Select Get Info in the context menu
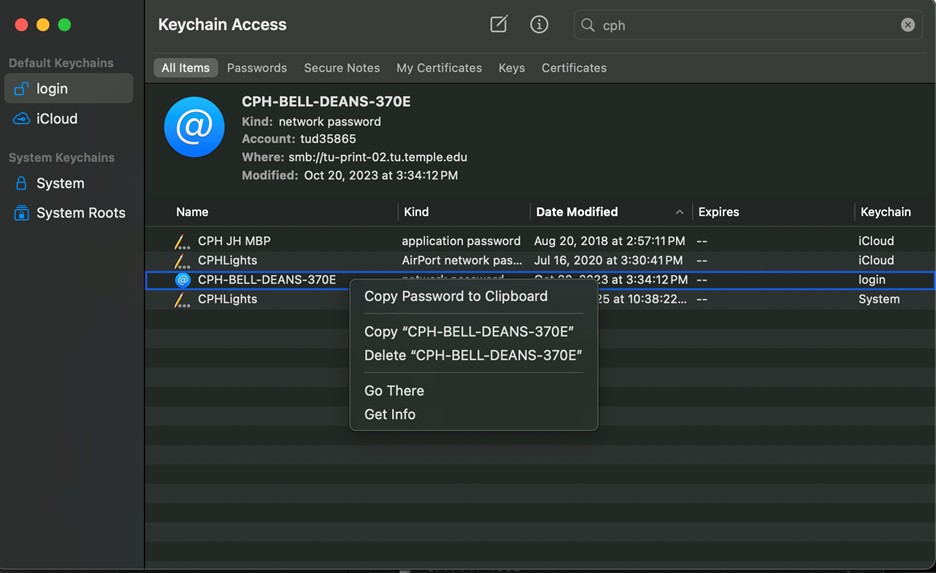This screenshot has height=573, width=936. (x=389, y=414)
